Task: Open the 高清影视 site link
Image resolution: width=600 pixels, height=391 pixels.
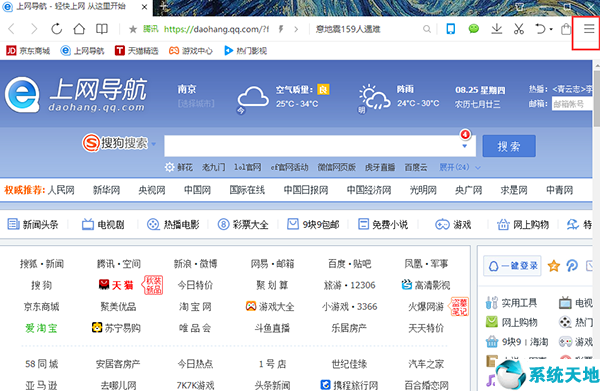Action: 426,285
